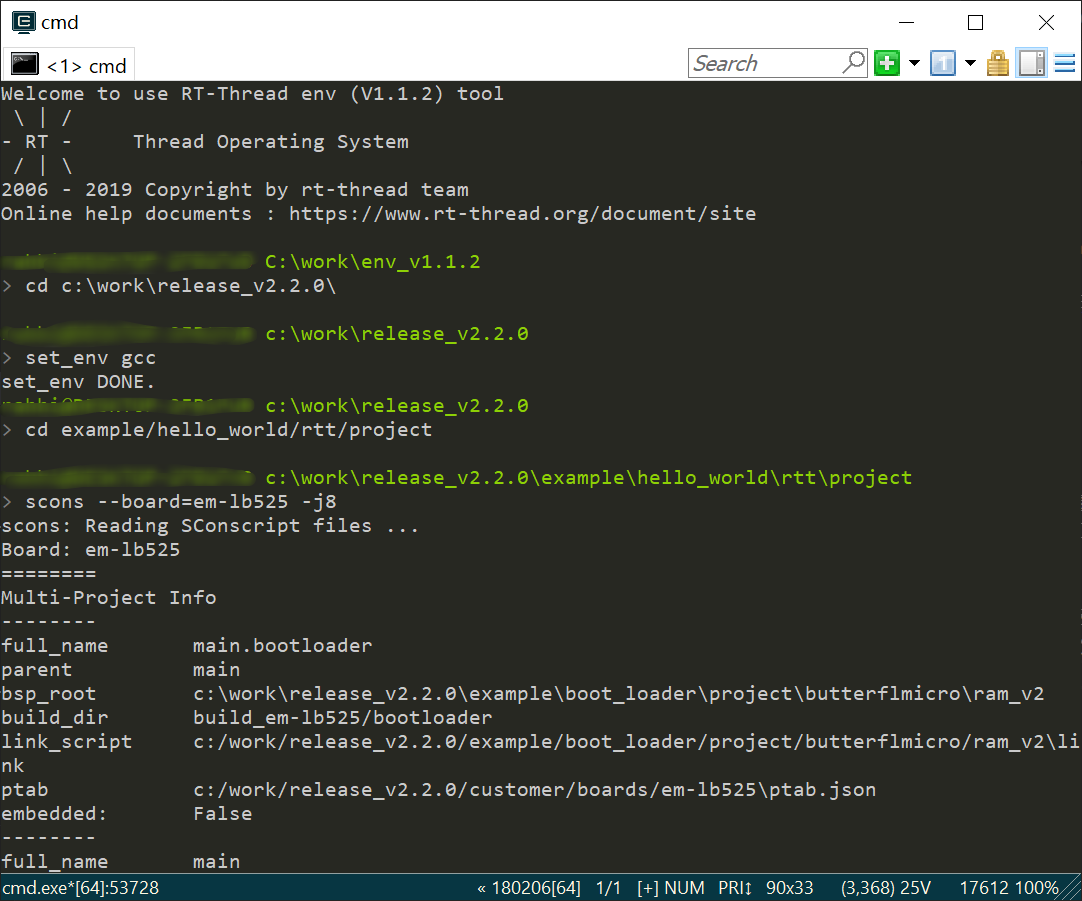Viewport: 1082px width, 901px height.
Task: Click the active console number icon
Action: (943, 64)
